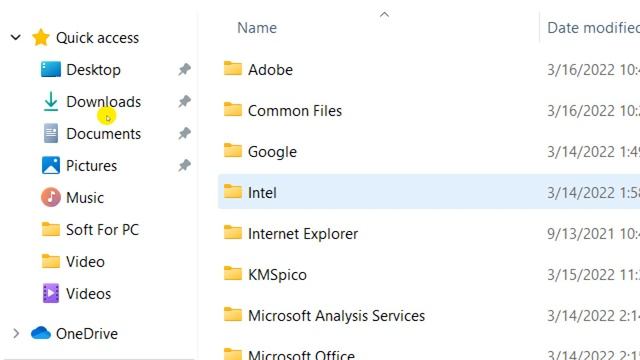
Task: Open Documents from the sidebar
Action: pyautogui.click(x=104, y=134)
